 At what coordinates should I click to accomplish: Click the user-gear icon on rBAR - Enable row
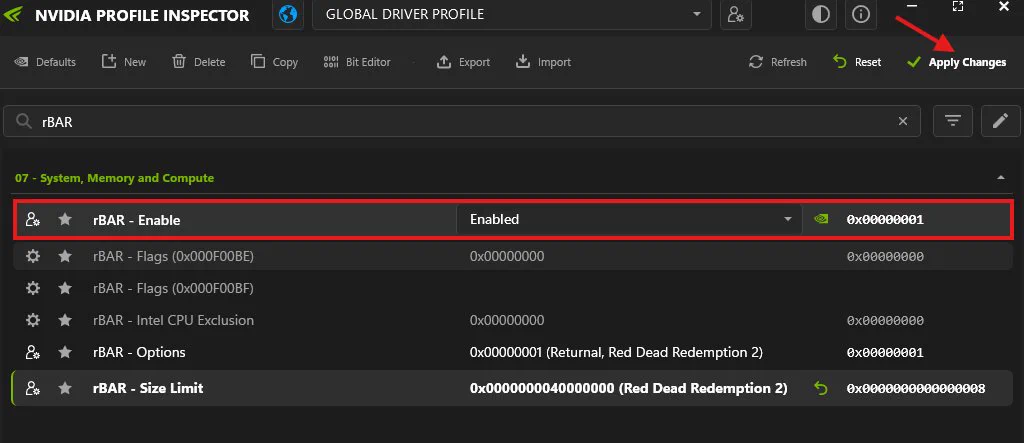(33, 220)
